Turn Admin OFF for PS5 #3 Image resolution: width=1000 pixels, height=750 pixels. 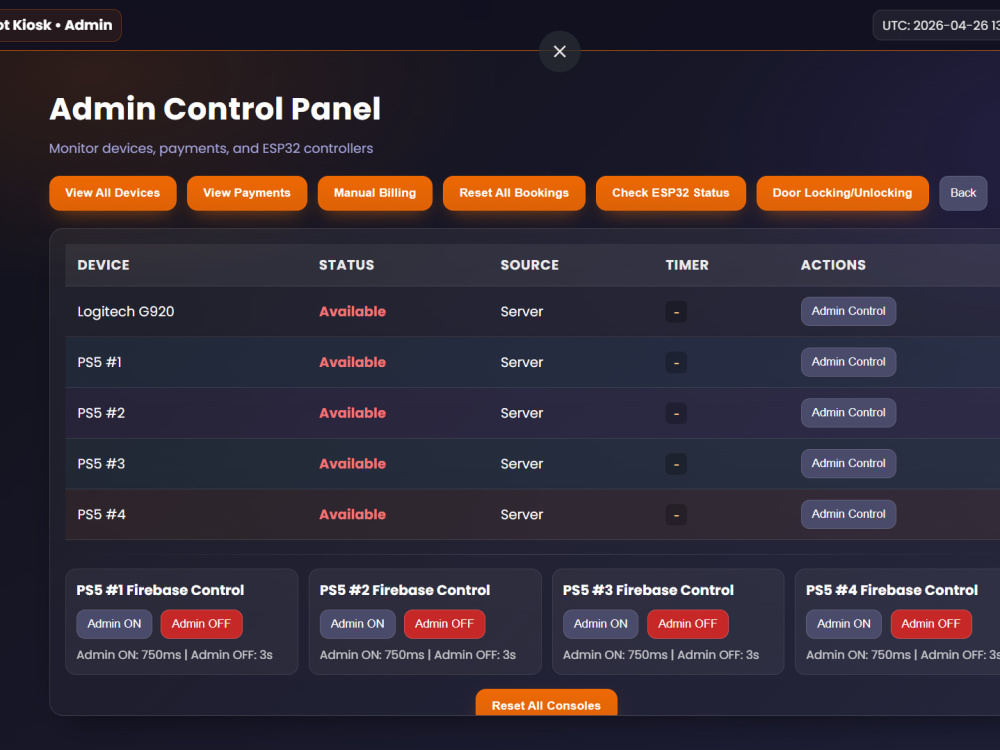point(688,624)
